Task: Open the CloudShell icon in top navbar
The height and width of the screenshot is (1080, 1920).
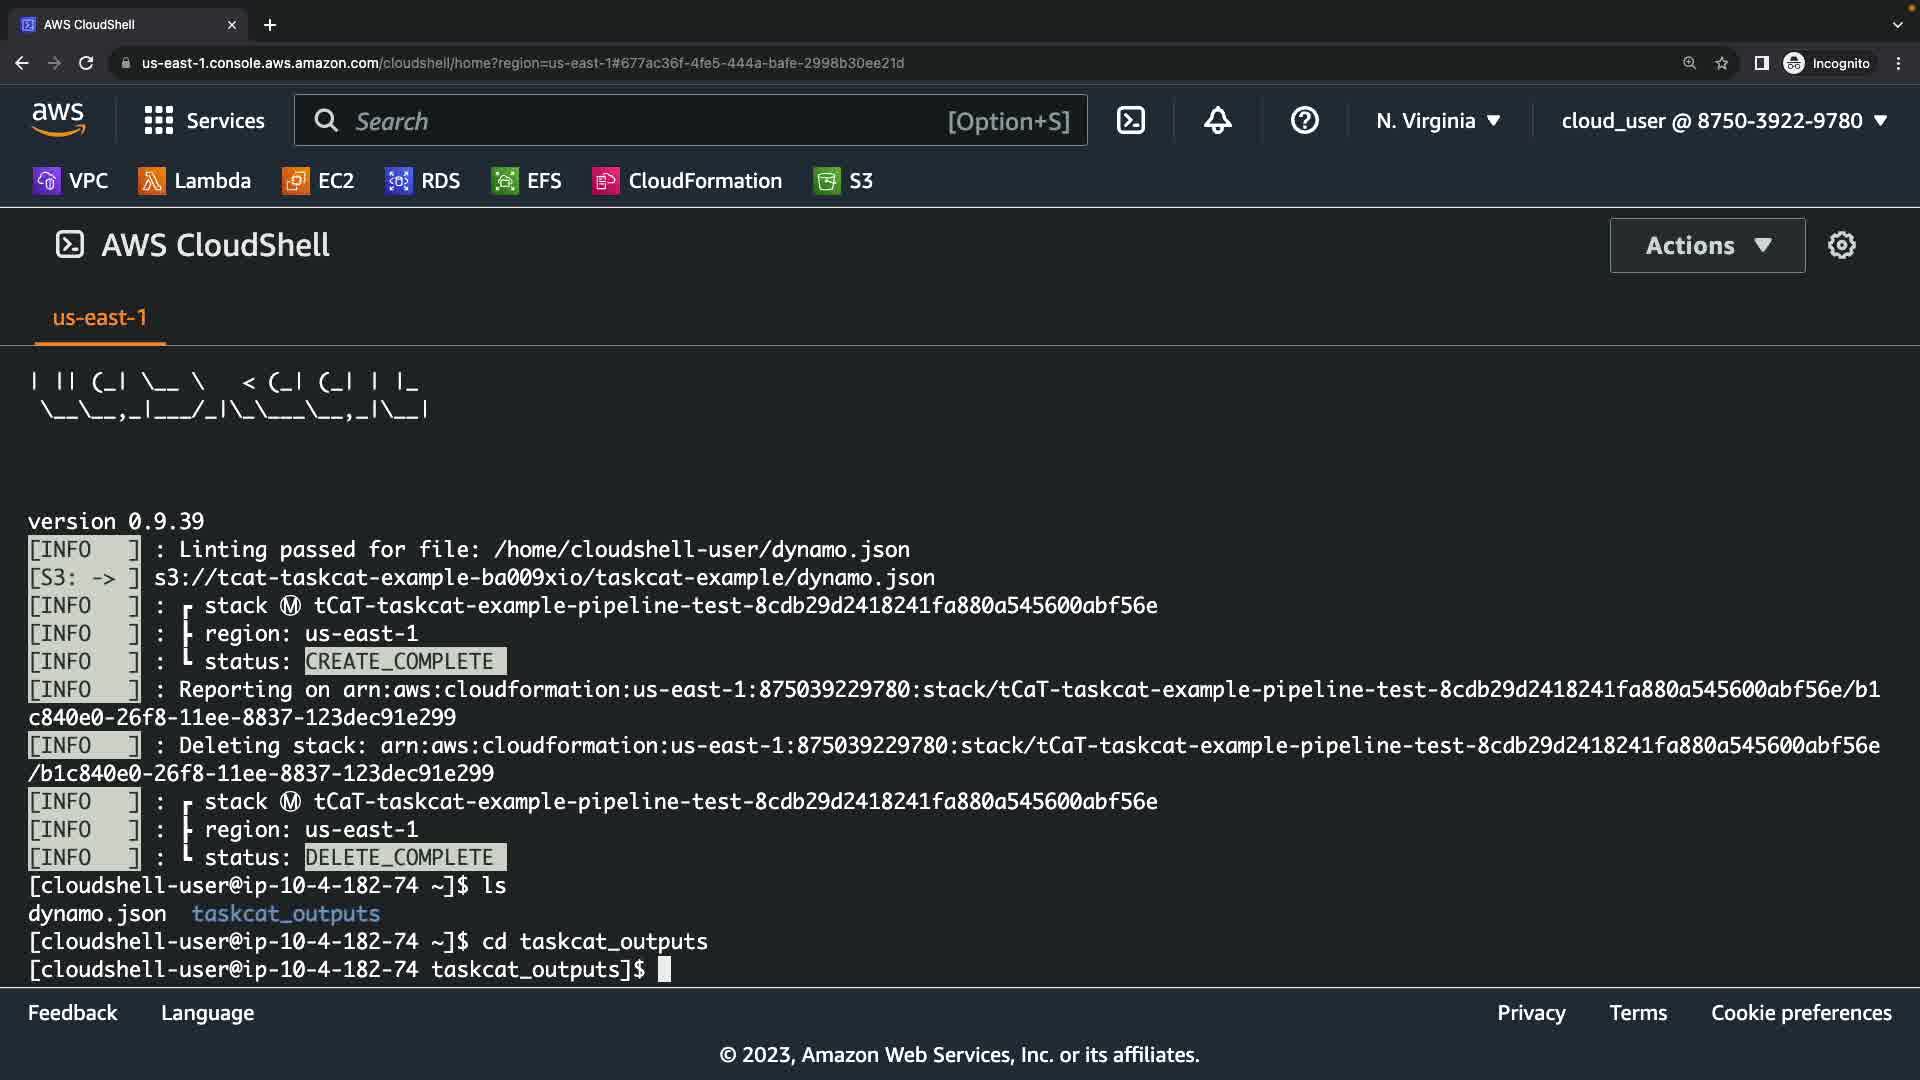Action: point(1130,121)
